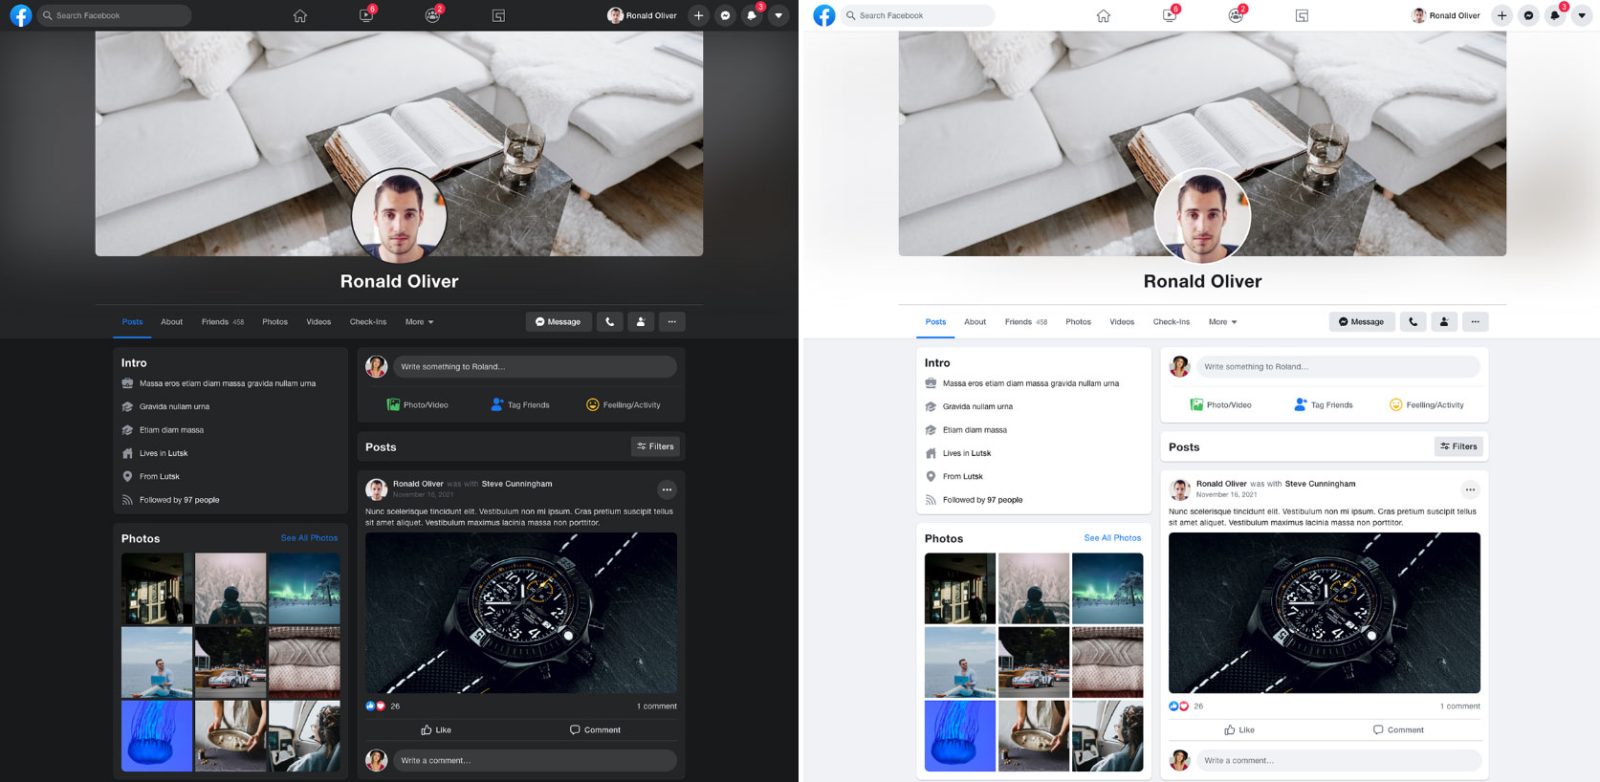1600x782 pixels.
Task: Choose Feeling/Activity in dark theme composer
Action: (x=623, y=405)
